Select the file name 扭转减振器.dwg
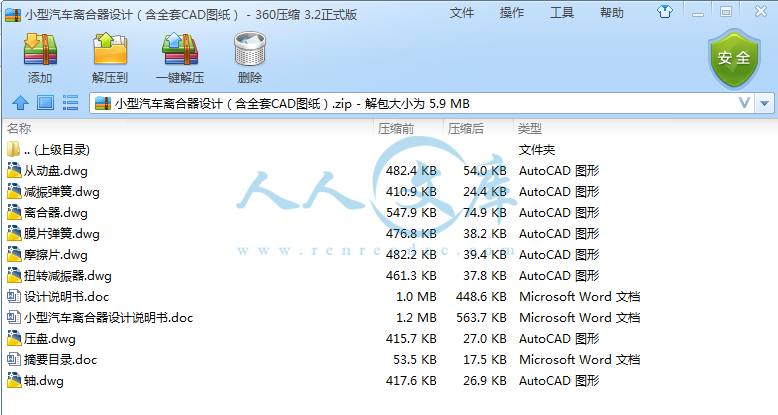The width and height of the screenshot is (778, 415). (67, 276)
